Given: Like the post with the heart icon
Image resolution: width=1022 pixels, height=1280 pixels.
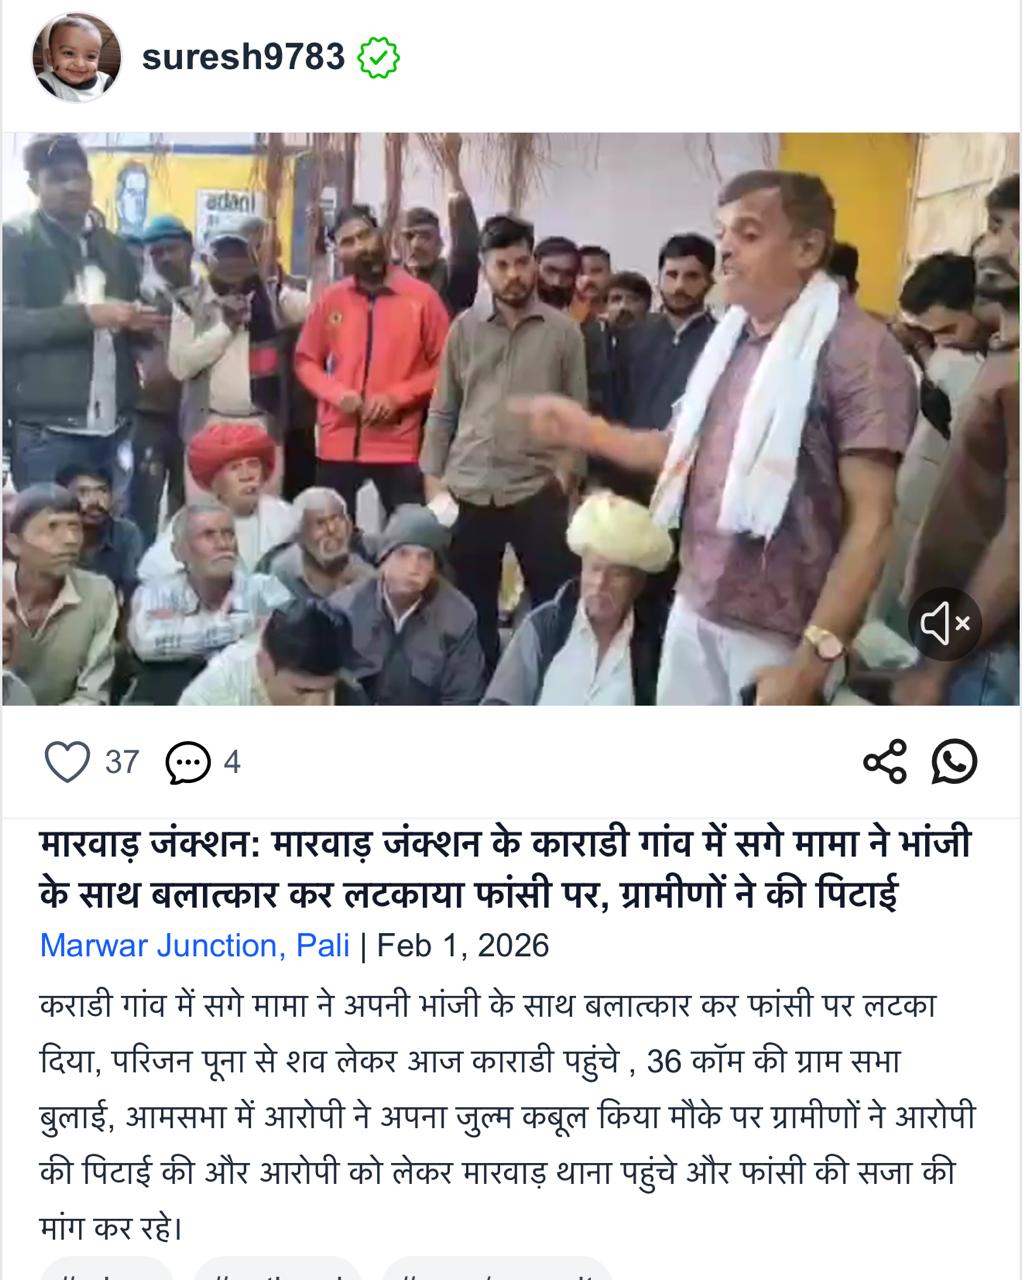Looking at the screenshot, I should coord(68,762).
